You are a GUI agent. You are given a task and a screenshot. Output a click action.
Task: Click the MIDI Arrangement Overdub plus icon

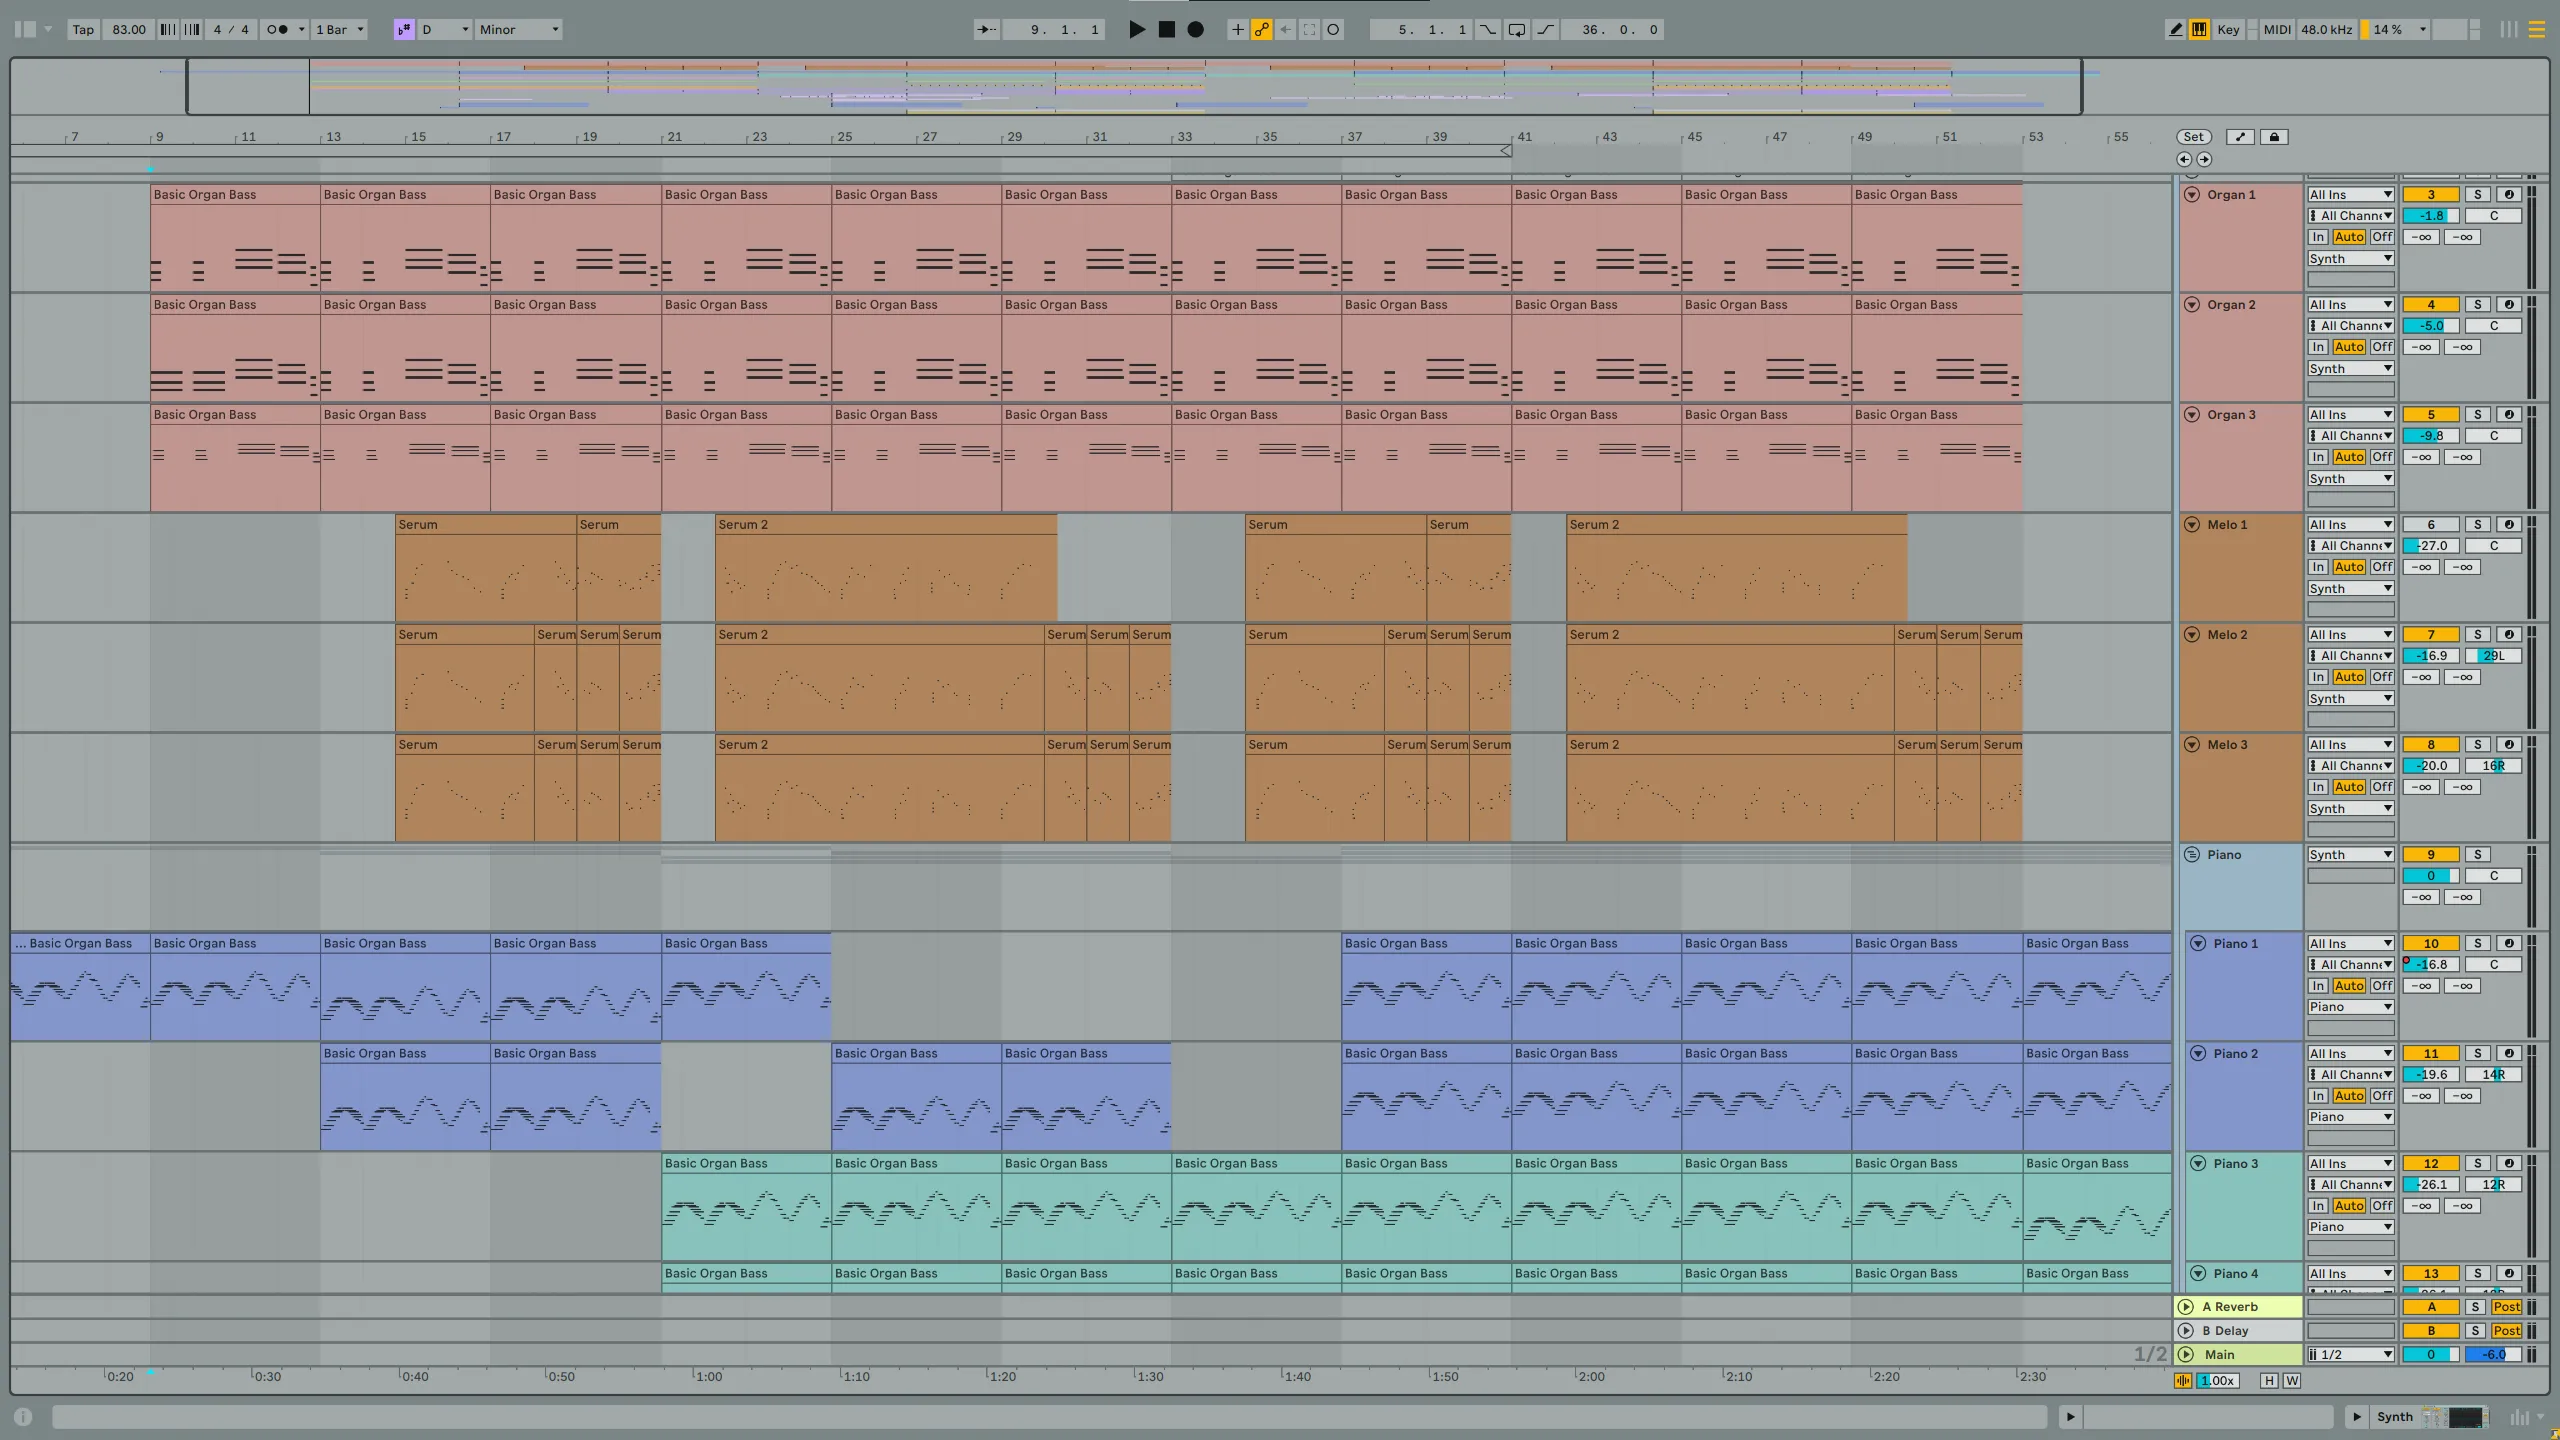click(1237, 29)
